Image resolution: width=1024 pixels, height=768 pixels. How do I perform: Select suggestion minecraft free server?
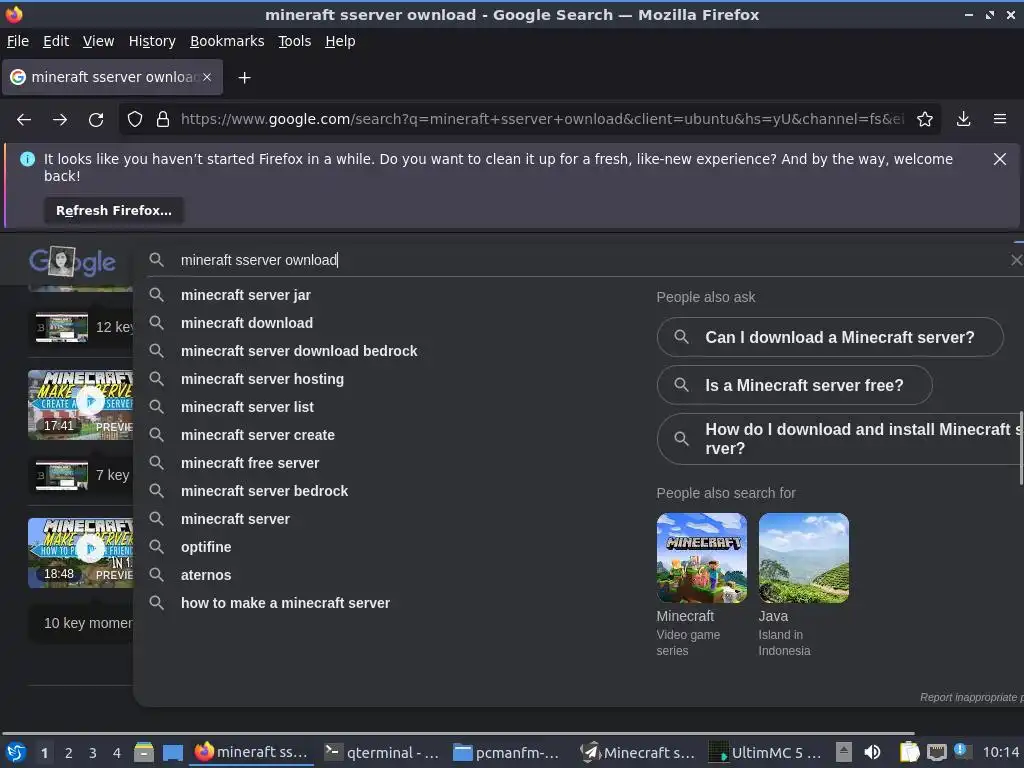click(x=250, y=464)
